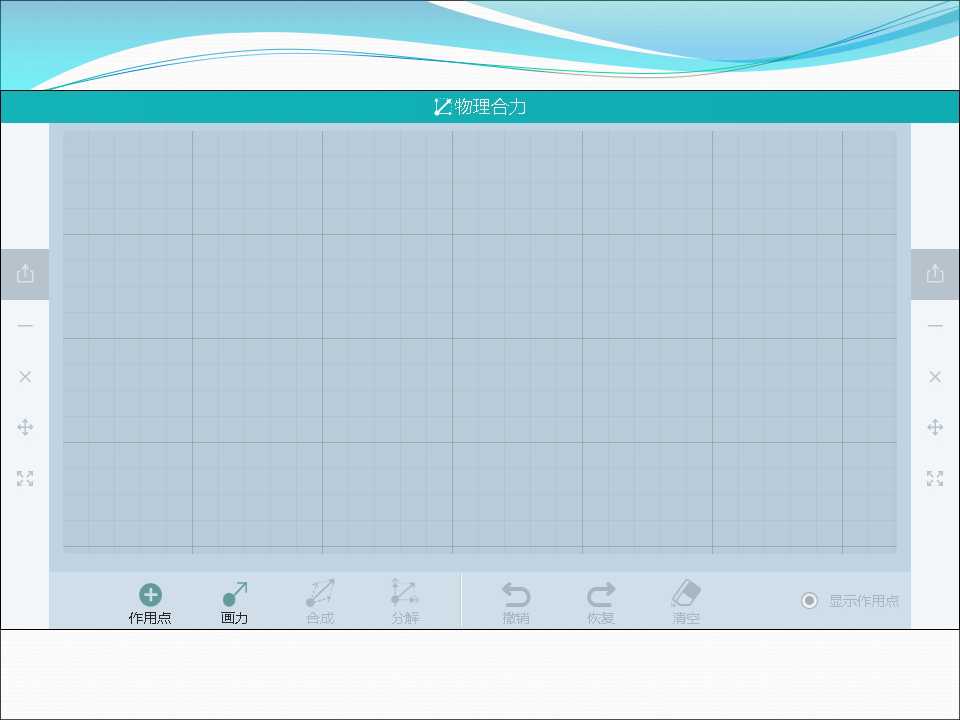This screenshot has height=720, width=960.
Task: Close panel using left sidebar X
Action: [x=25, y=377]
